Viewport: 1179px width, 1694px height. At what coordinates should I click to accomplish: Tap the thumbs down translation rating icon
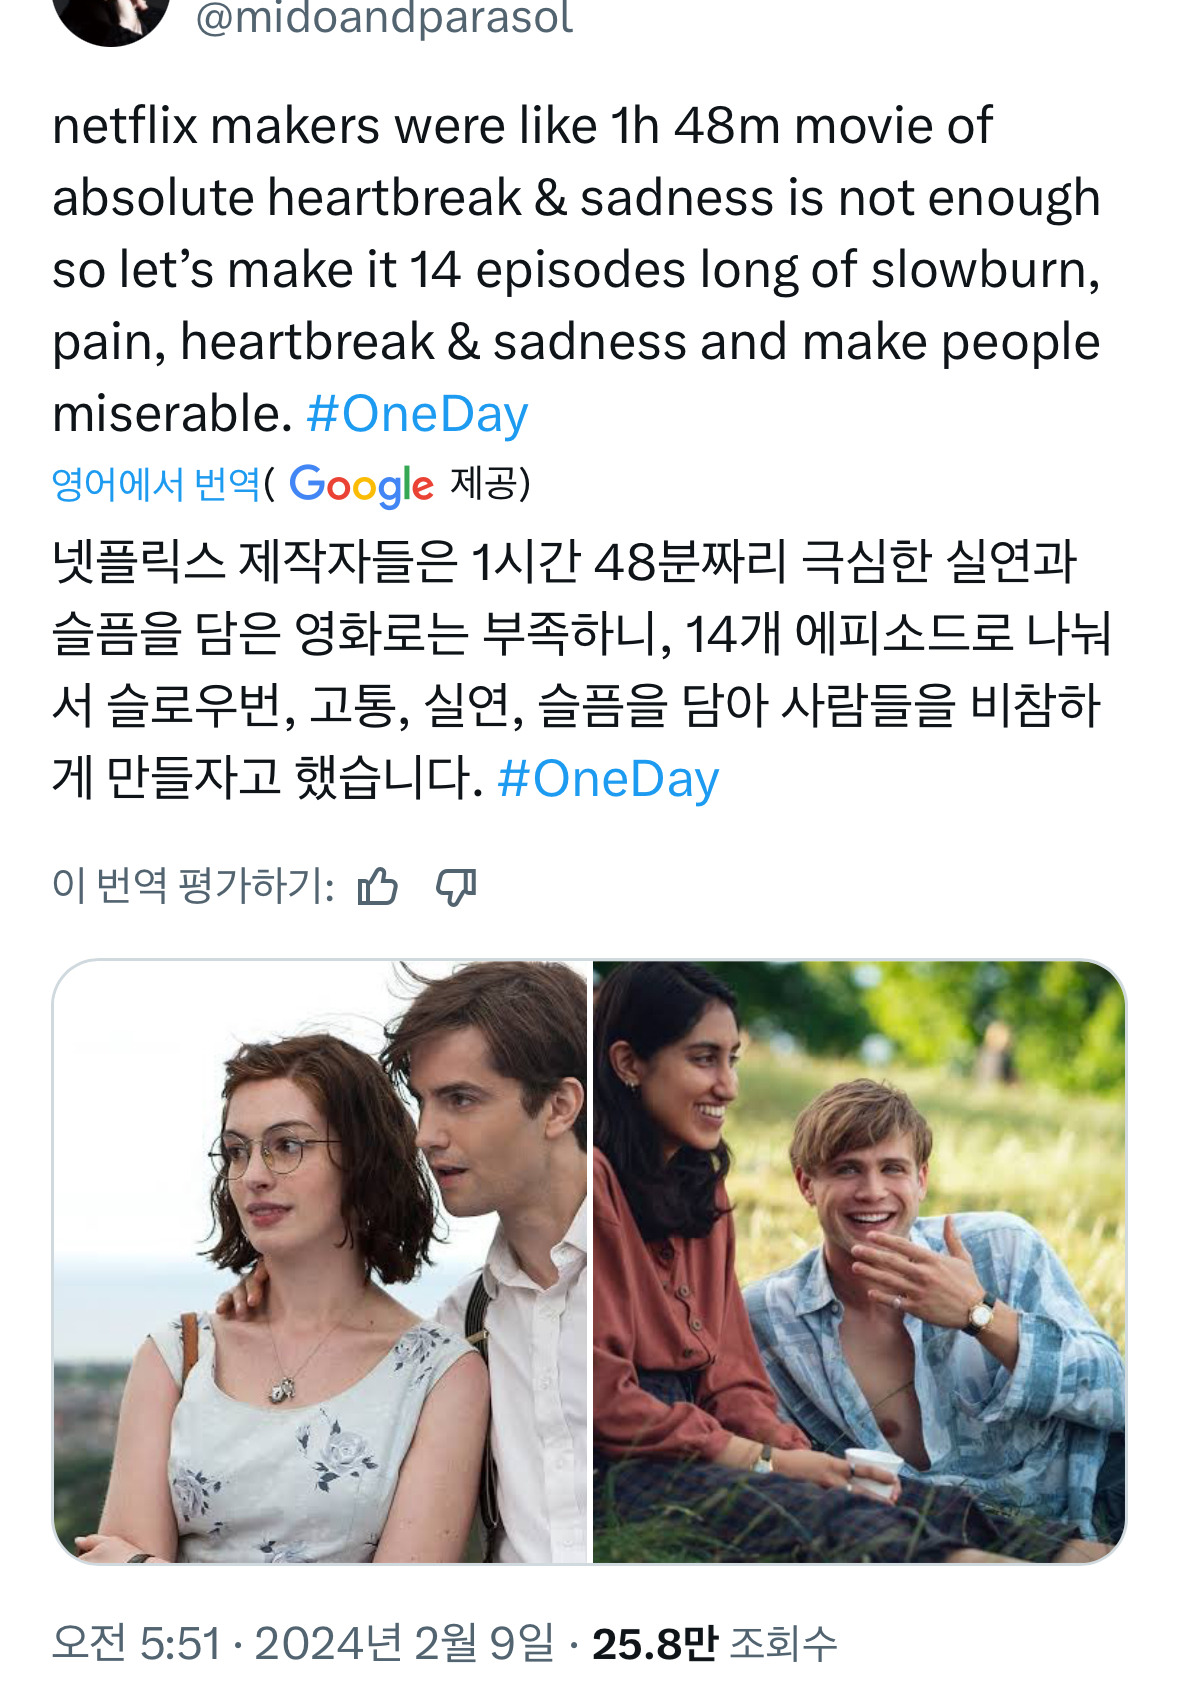(x=456, y=886)
